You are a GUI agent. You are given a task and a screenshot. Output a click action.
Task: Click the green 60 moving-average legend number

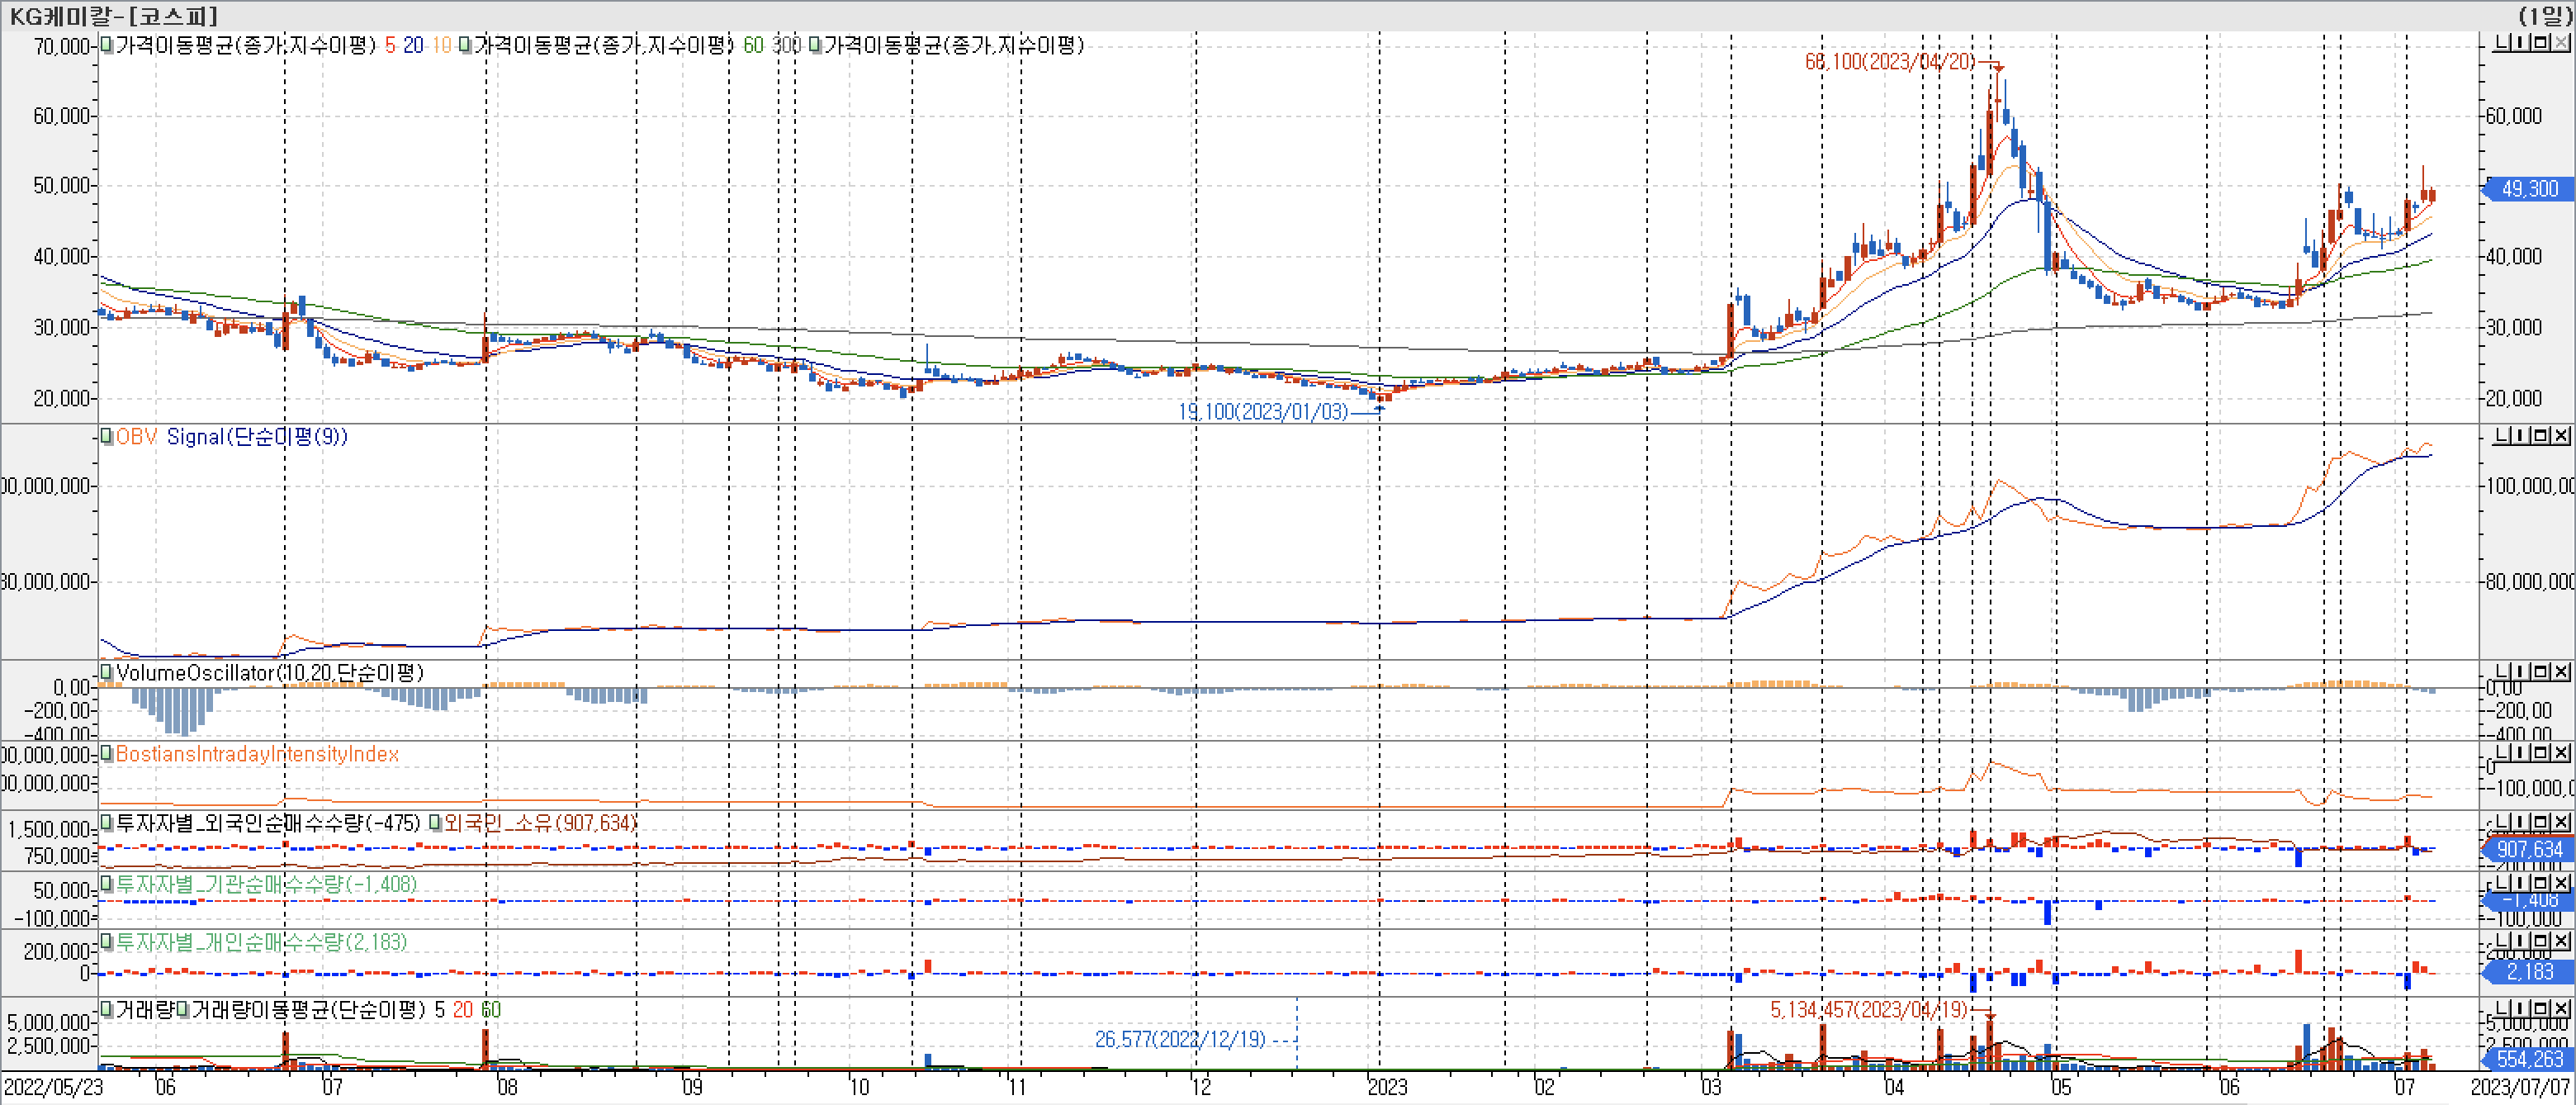[x=753, y=45]
